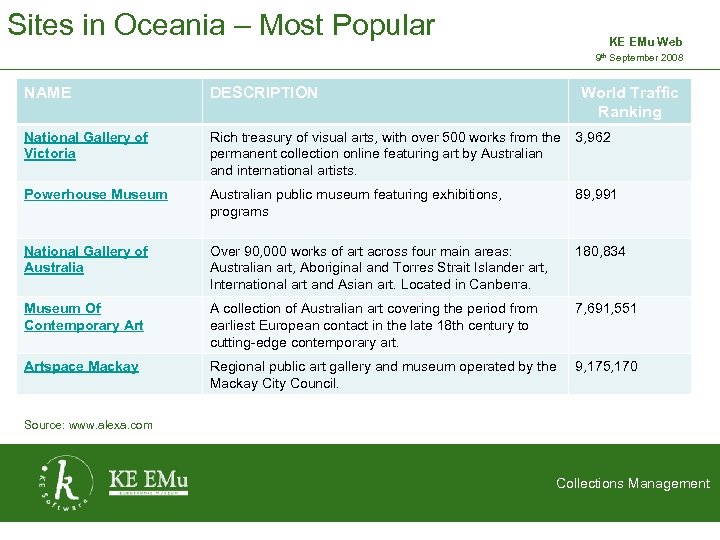The image size is (720, 540).
Task: Click the Powerhouse Museum description text
Action: click(x=356, y=203)
